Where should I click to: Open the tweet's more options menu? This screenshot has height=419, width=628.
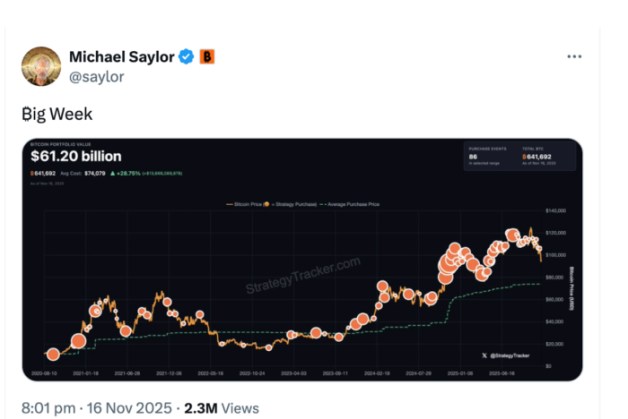coord(574,56)
